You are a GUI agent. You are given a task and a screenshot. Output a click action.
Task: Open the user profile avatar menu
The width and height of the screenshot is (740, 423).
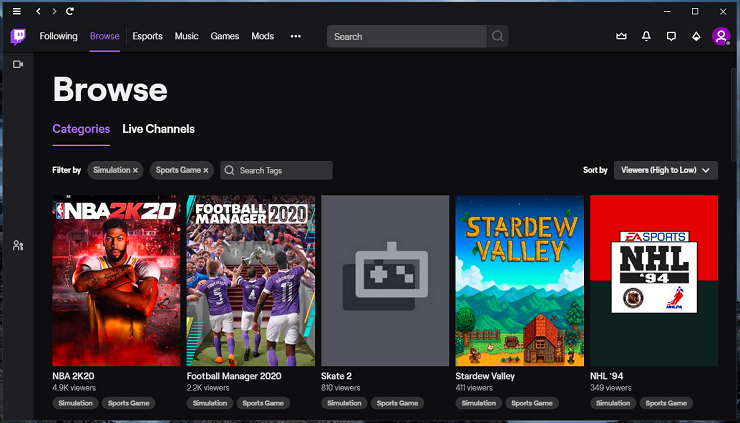[x=721, y=36]
